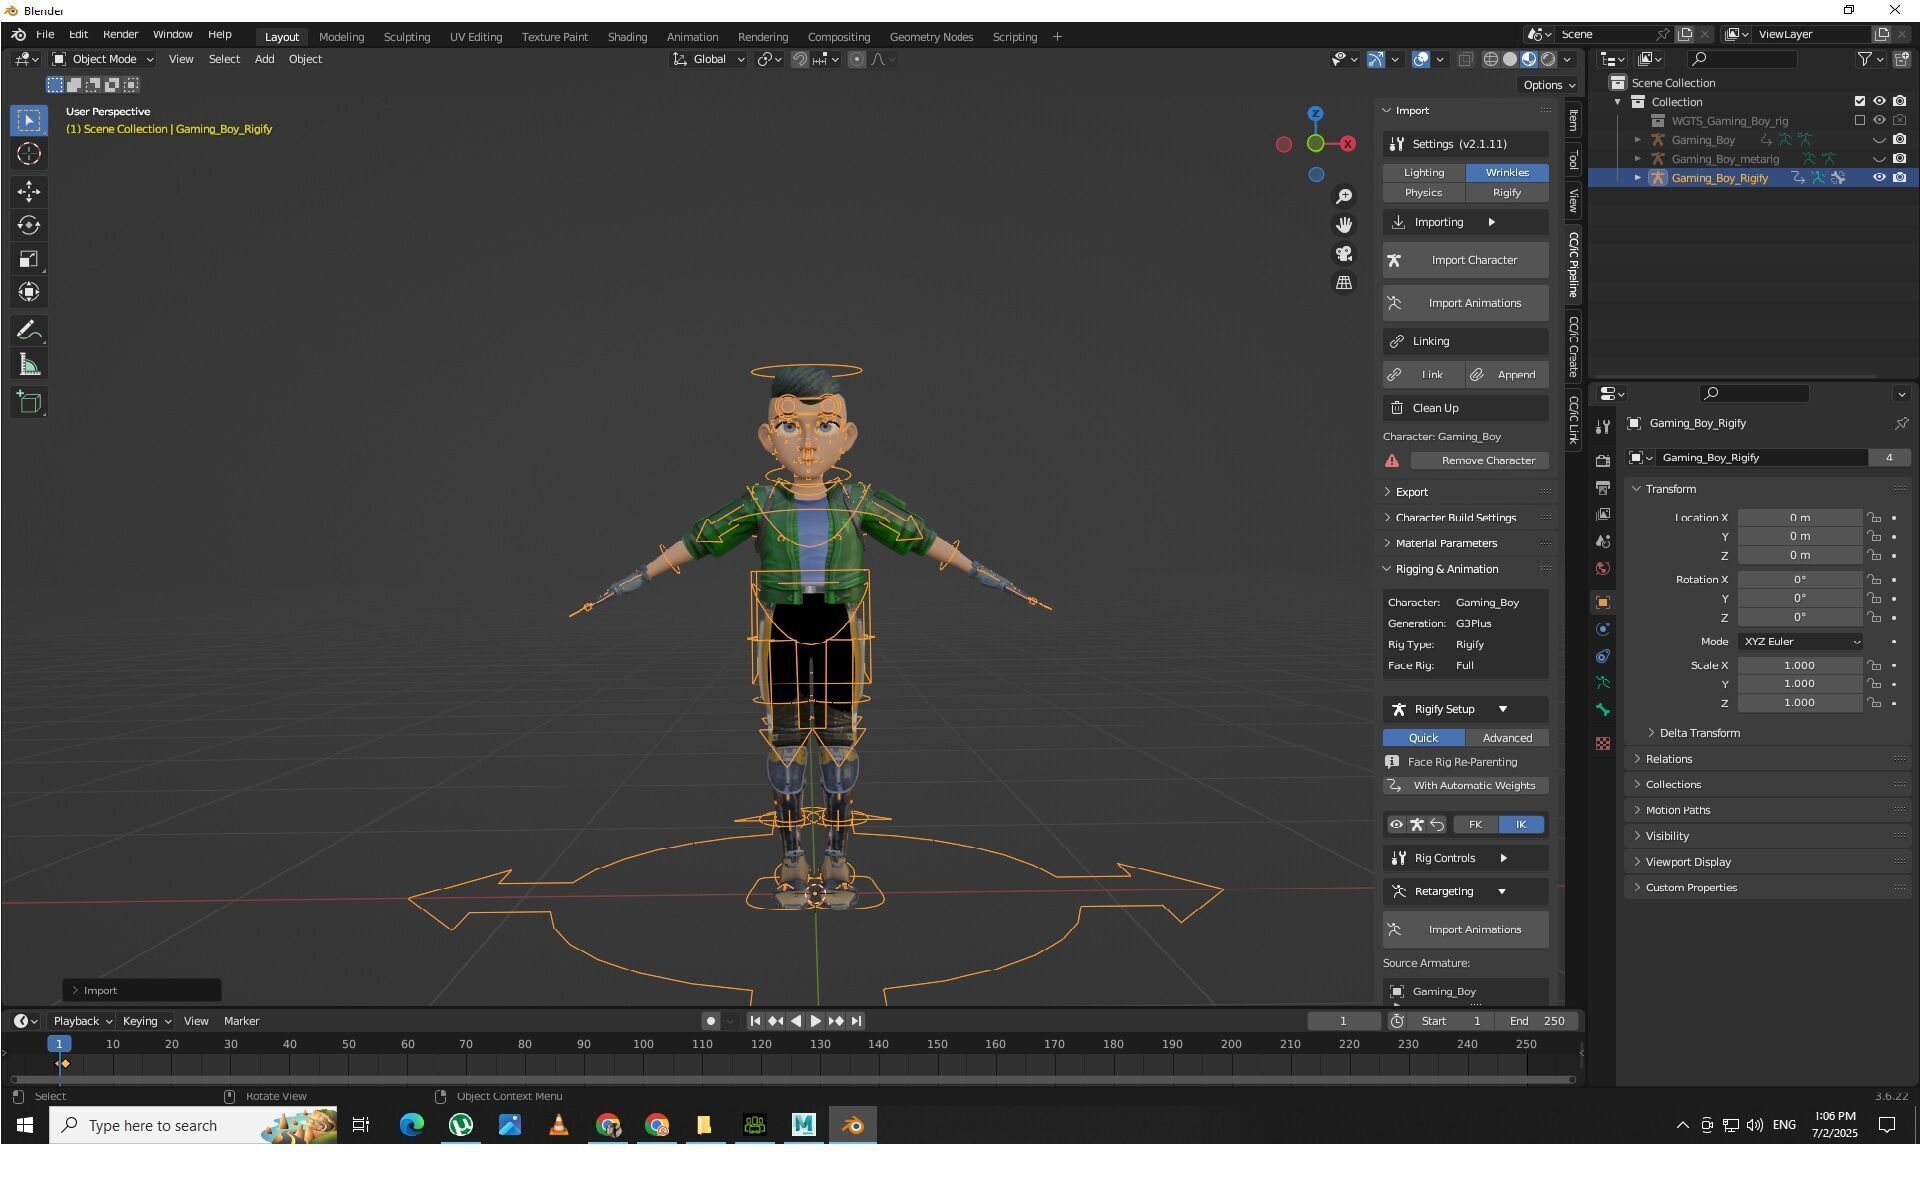Screen dimensions: 1920x1200
Task: Open rotation Mode XYZ Euler dropdown
Action: 1800,642
